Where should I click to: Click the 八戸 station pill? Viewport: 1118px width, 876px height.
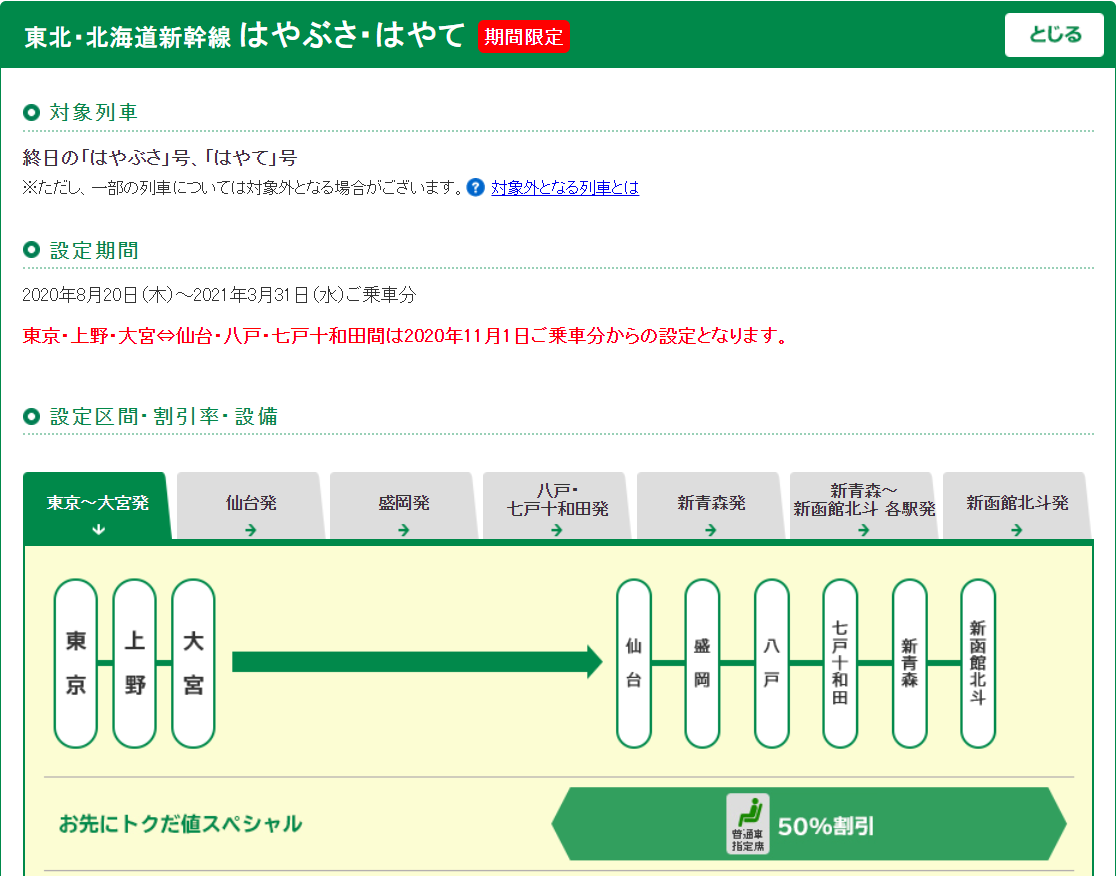click(x=771, y=663)
